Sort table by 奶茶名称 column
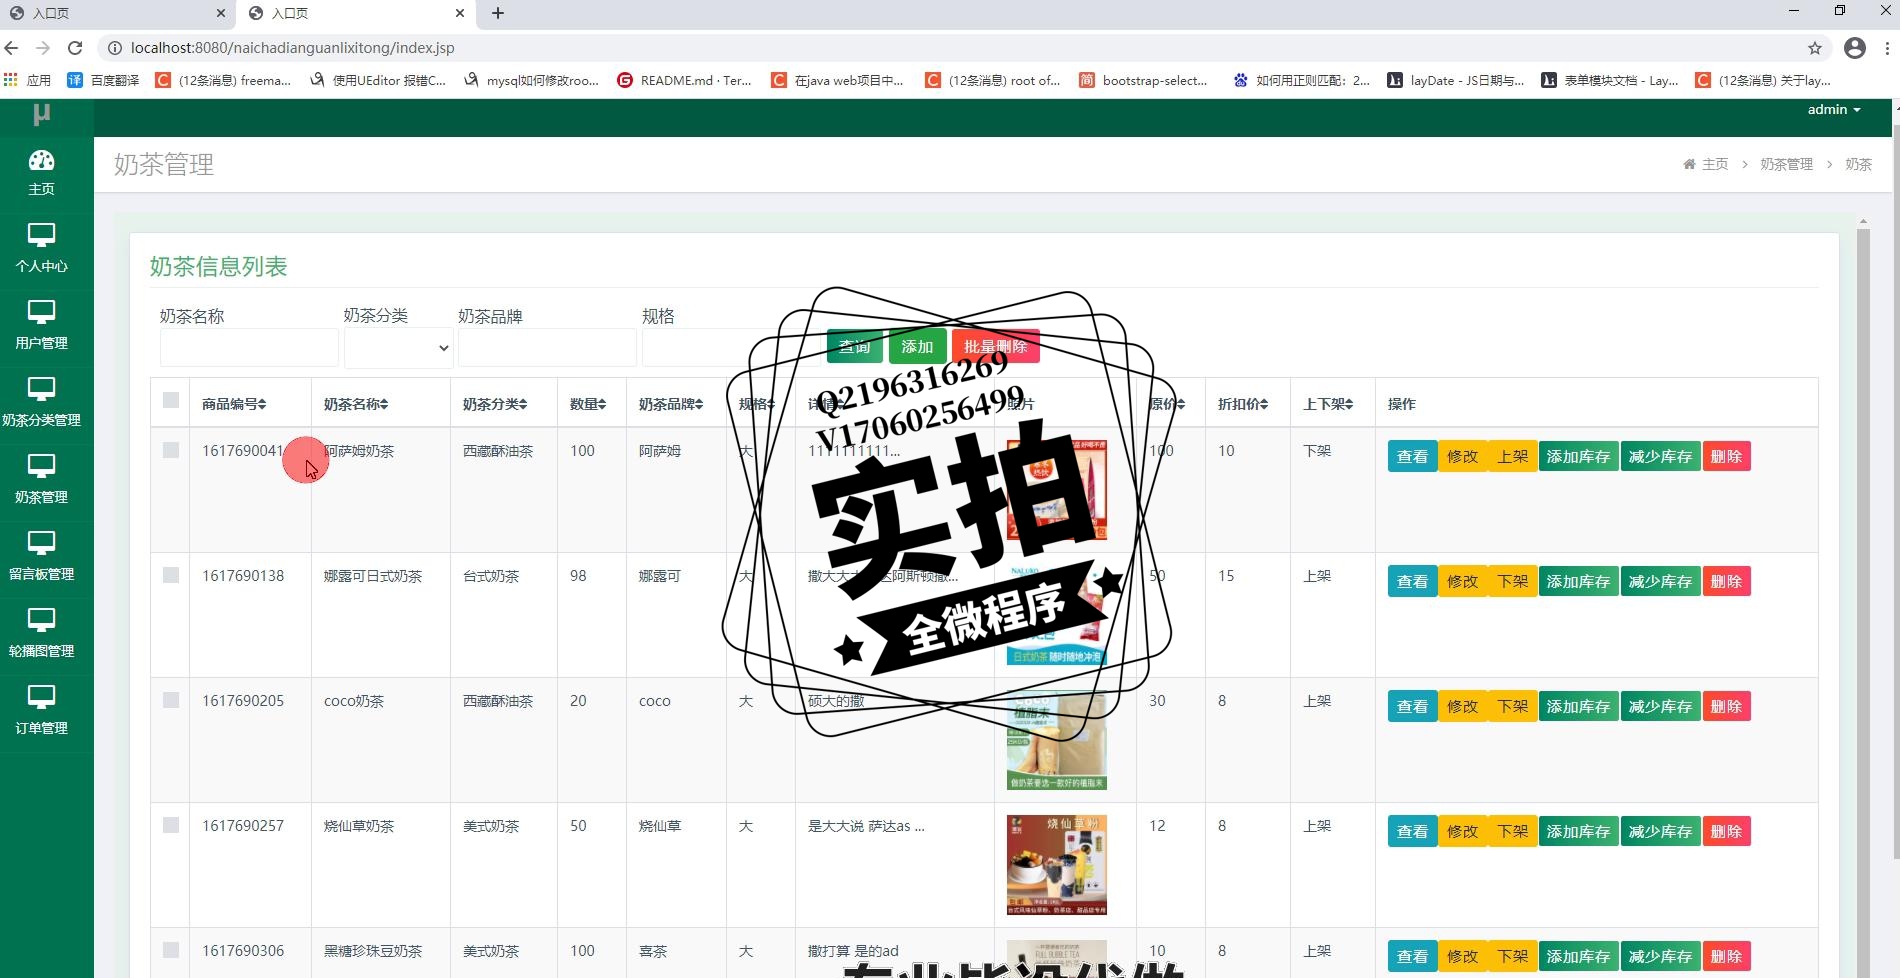This screenshot has height=978, width=1900. [356, 404]
